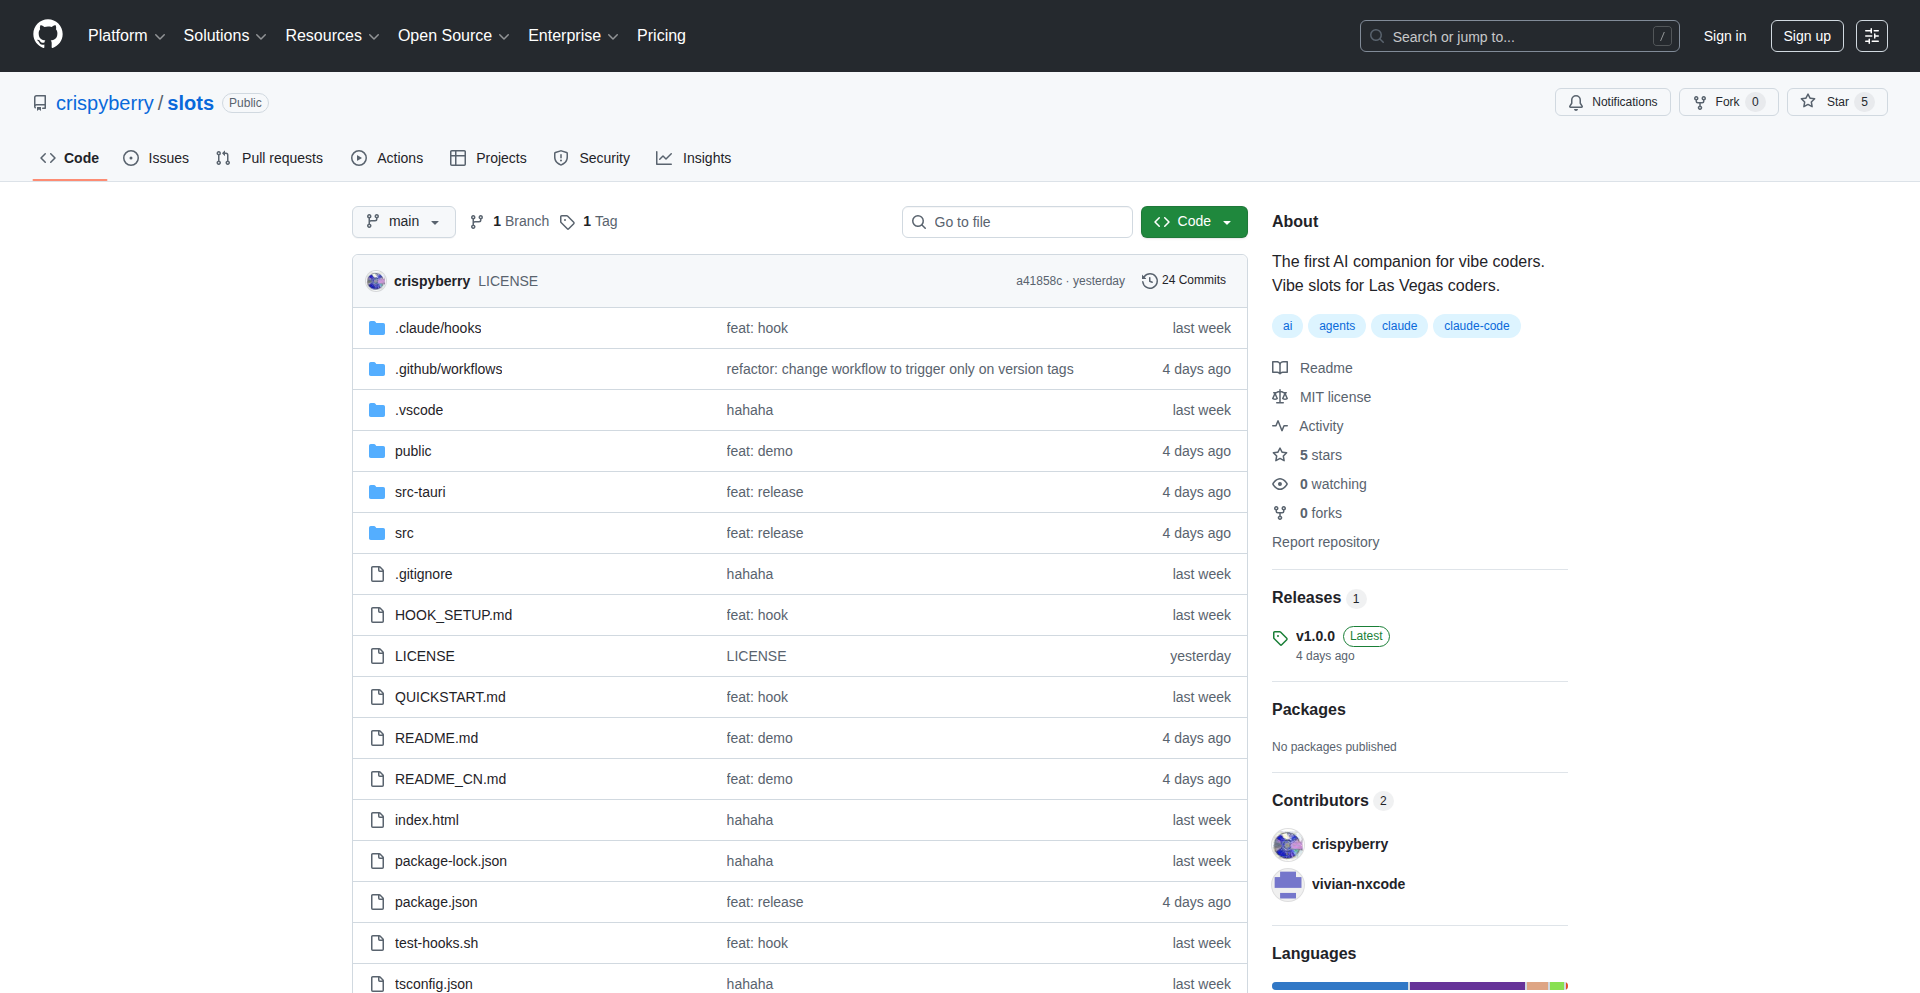
Task: Fork the repository using Fork button
Action: [1717, 102]
